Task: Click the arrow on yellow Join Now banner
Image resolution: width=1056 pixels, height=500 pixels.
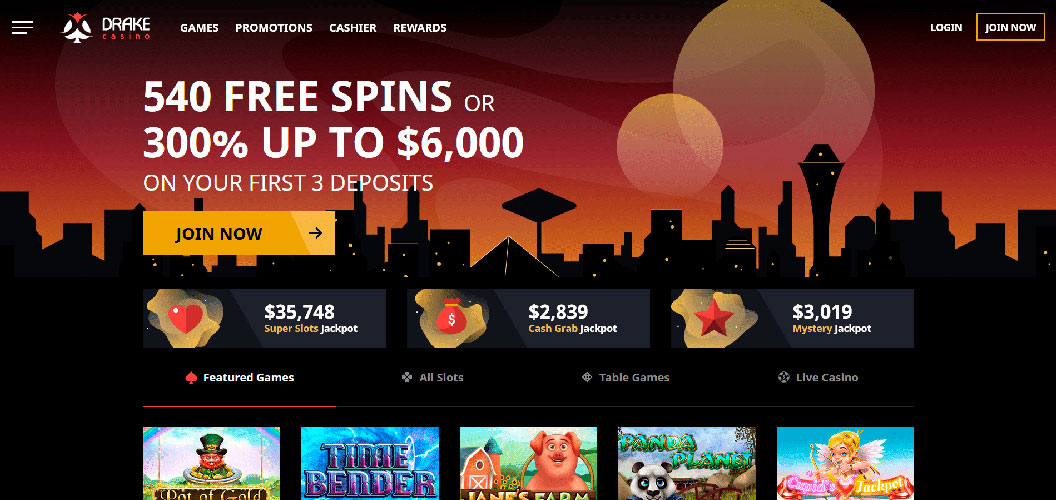Action: click(315, 233)
